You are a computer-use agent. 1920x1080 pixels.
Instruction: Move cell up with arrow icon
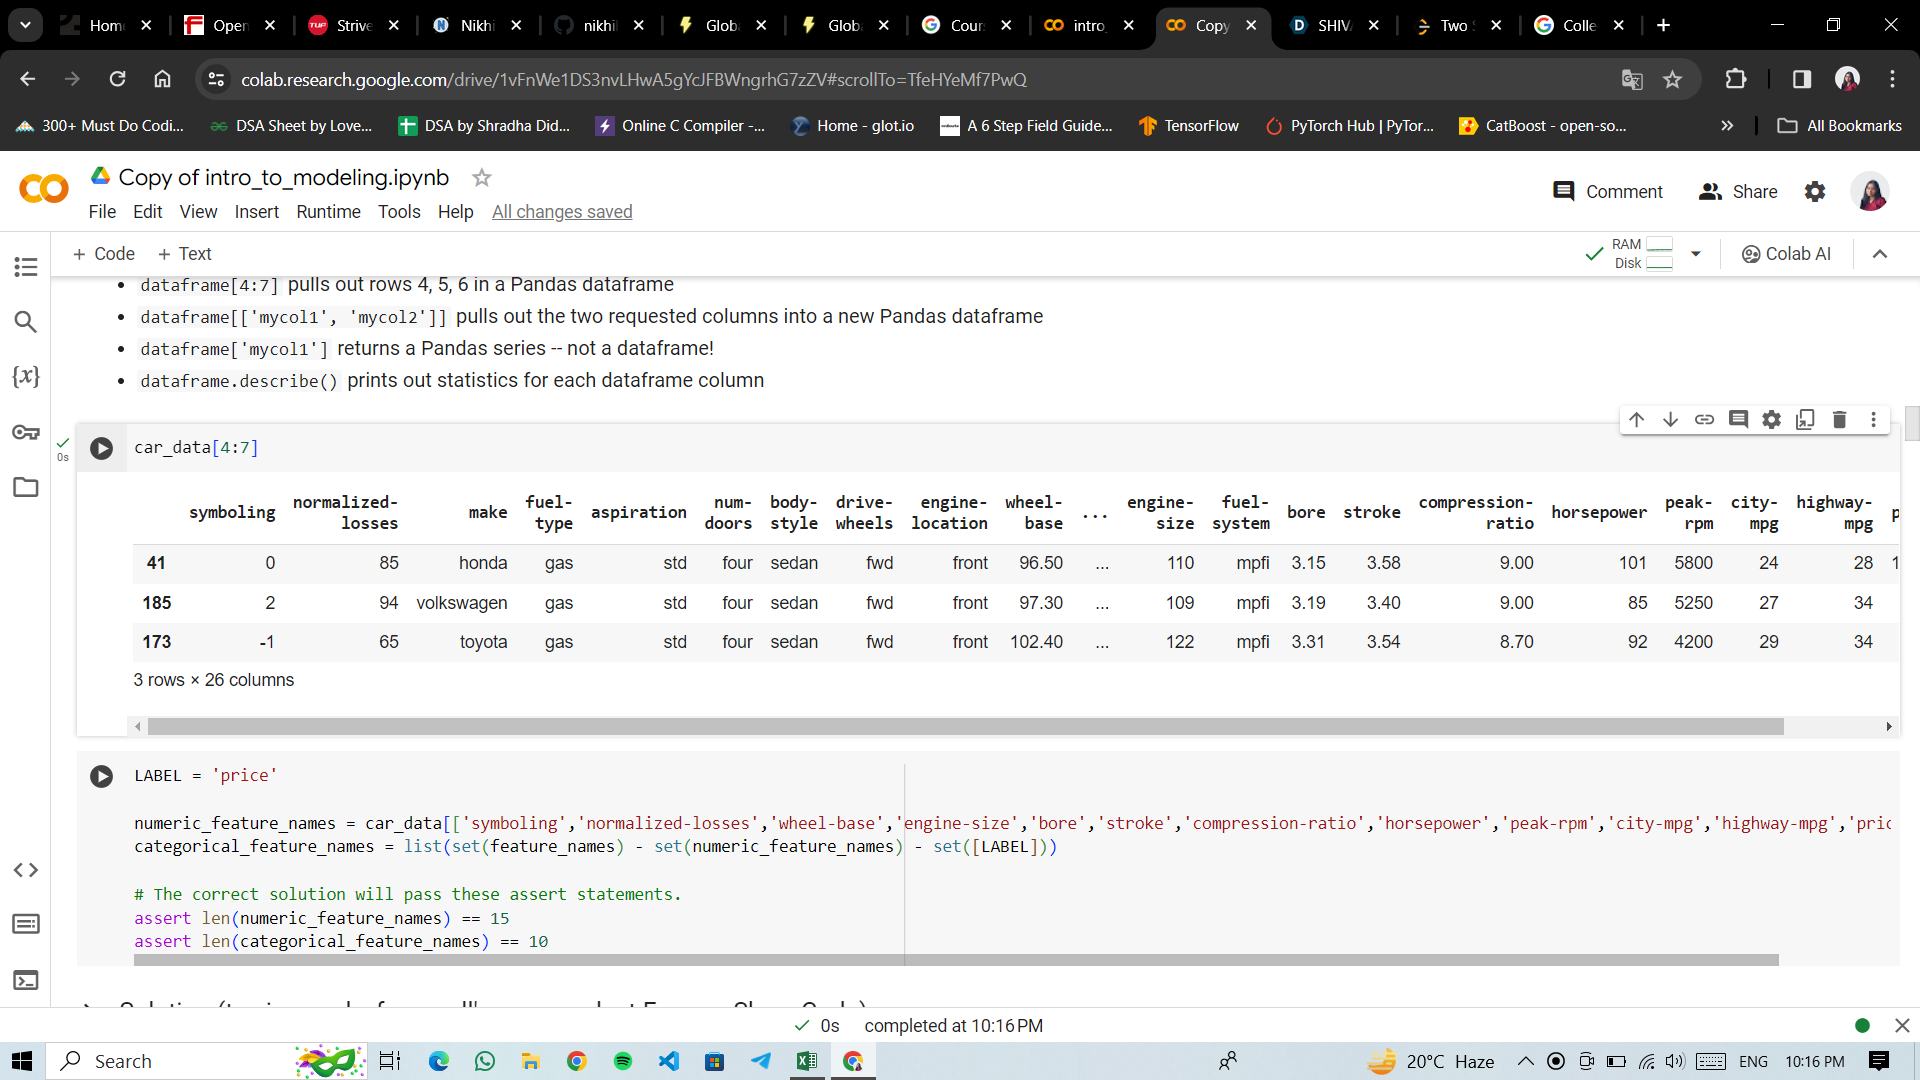(x=1636, y=420)
